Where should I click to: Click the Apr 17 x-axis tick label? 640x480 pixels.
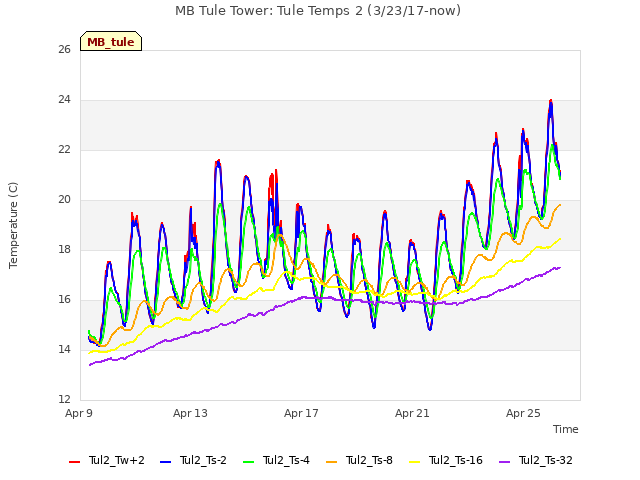click(301, 413)
